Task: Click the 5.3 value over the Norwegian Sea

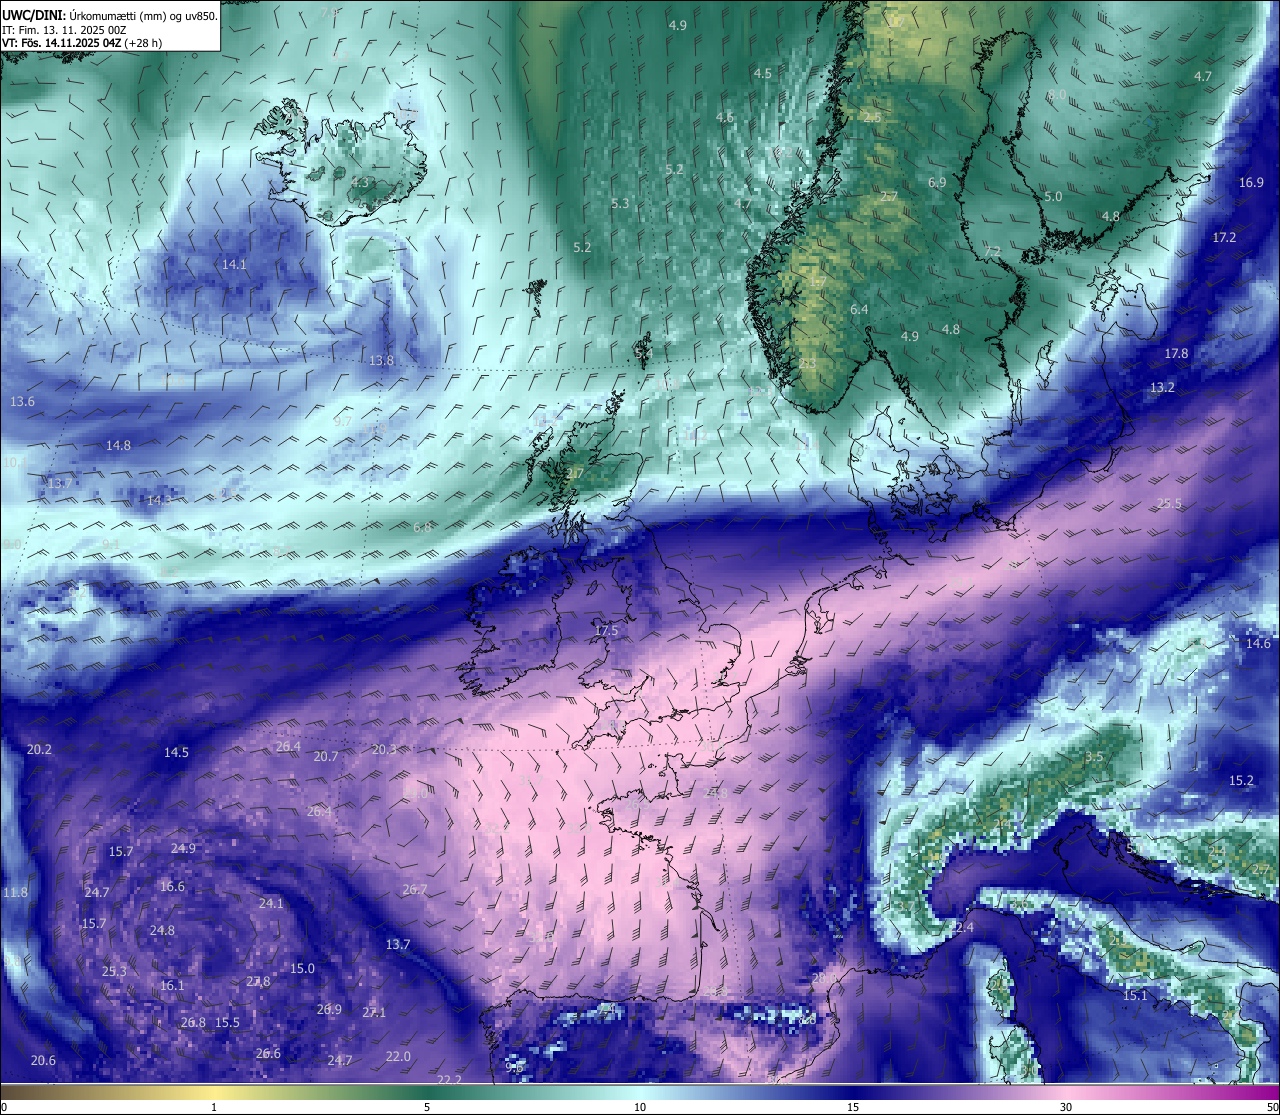Action: point(620,203)
